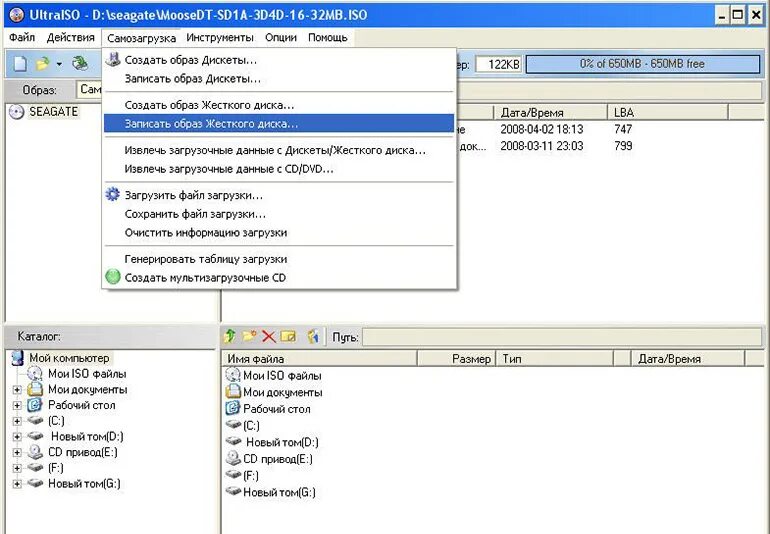This screenshot has width=770, height=534.
Task: Click the Мой компьютер icon in catalog tree
Action: point(18,358)
